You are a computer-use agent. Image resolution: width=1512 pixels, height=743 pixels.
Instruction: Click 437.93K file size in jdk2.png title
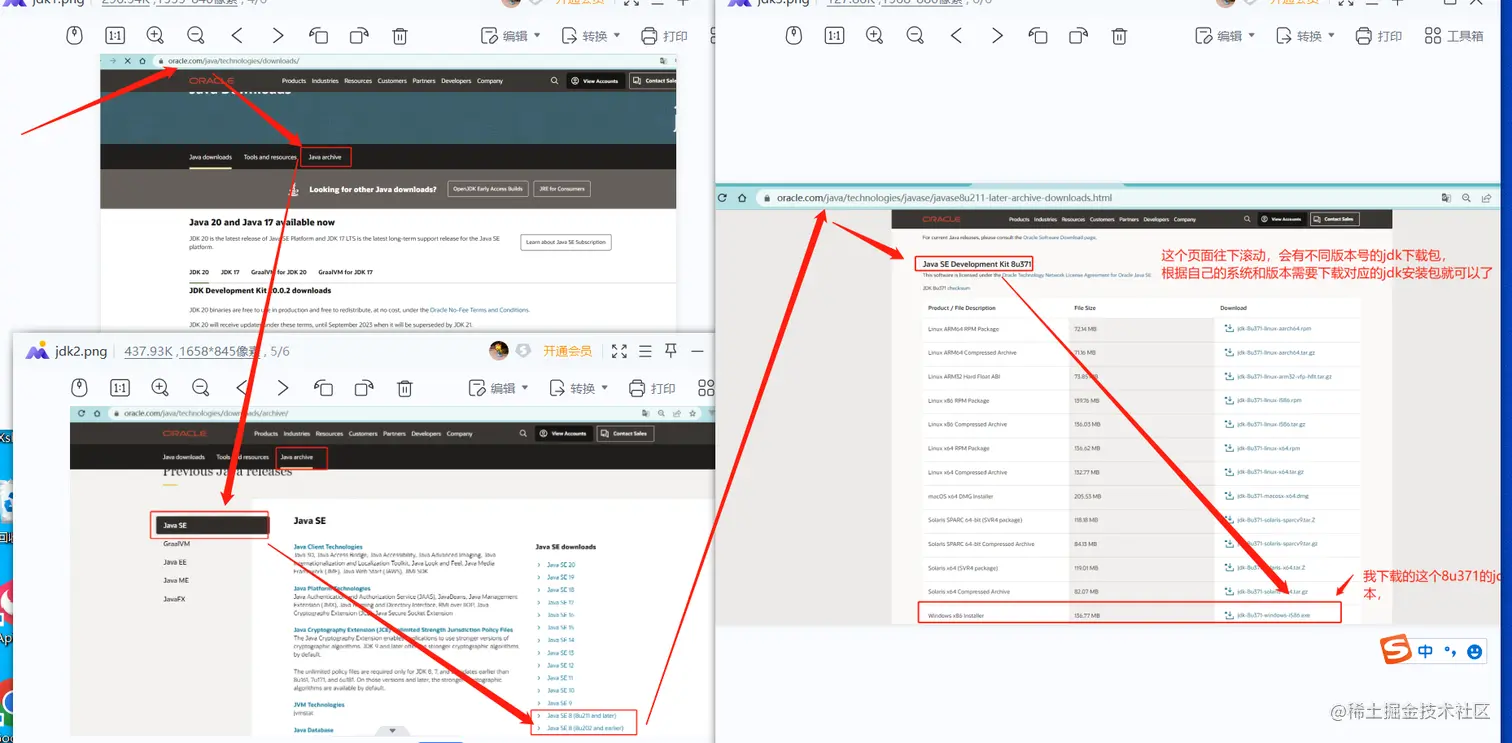[x=147, y=351]
